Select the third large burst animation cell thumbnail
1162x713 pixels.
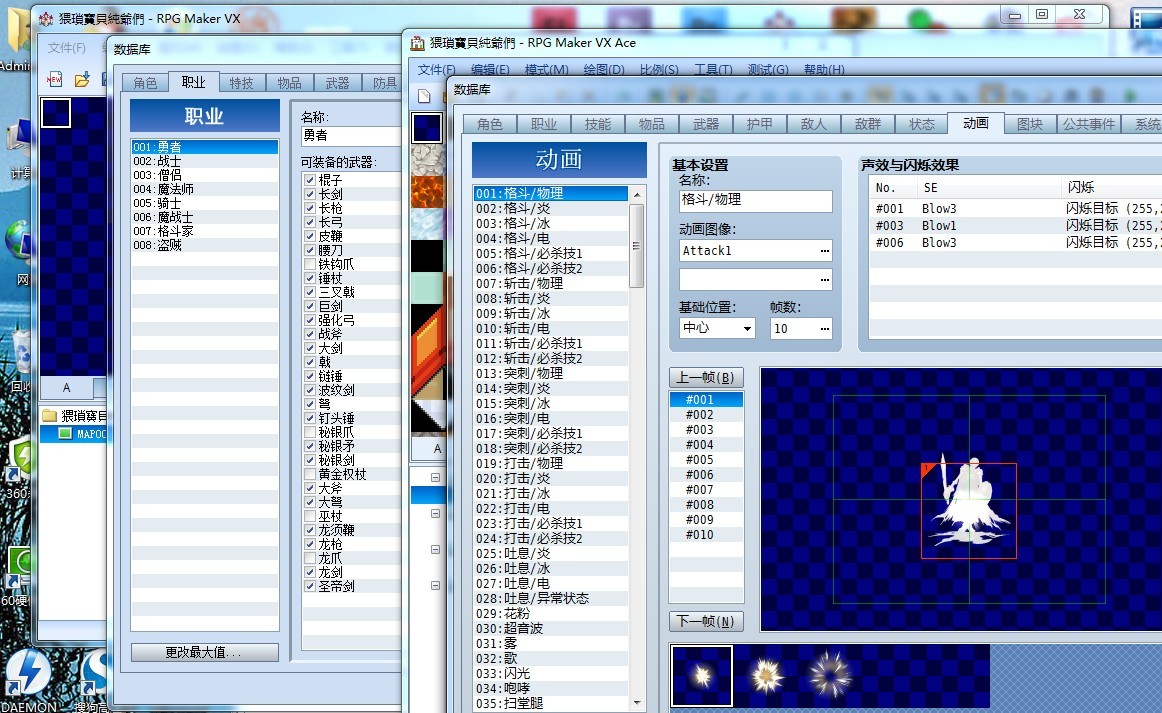[830, 675]
